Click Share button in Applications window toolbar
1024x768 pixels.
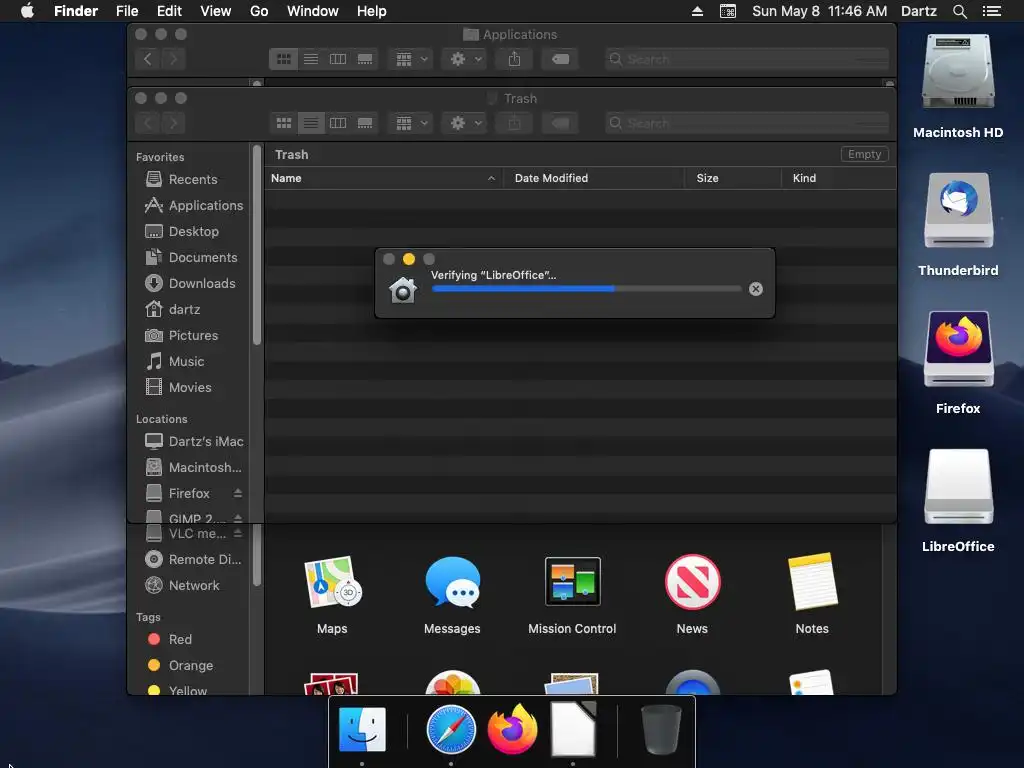(515, 59)
